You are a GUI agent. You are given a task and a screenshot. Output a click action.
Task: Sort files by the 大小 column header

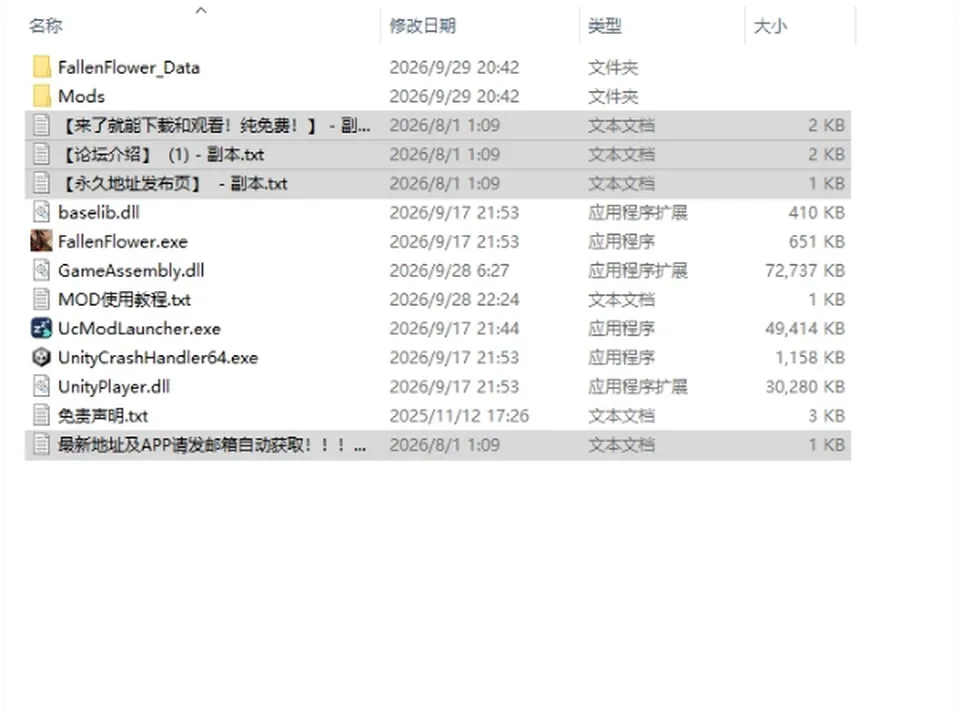coord(770,26)
